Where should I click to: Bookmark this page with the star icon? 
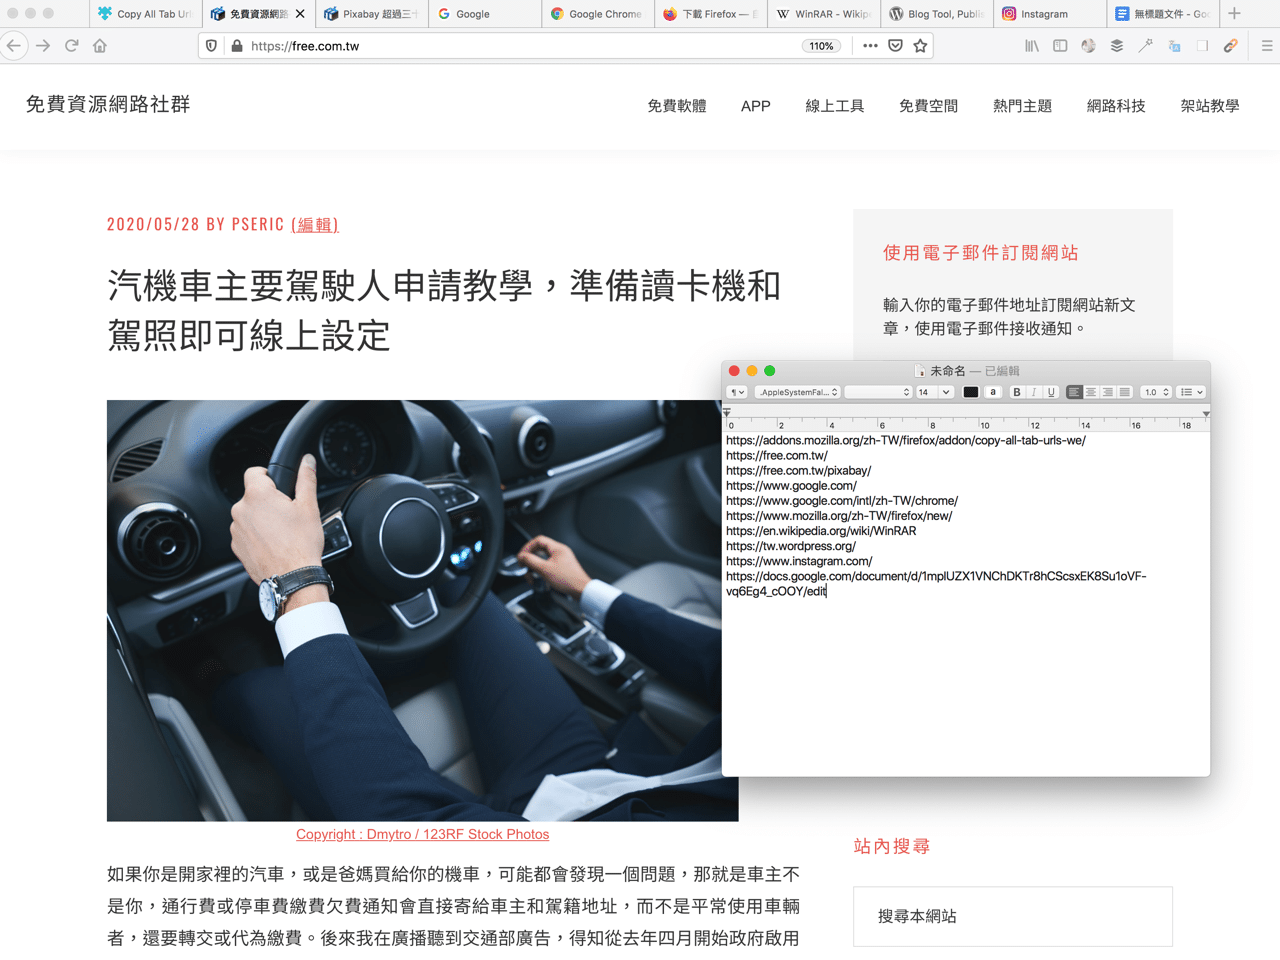pos(920,46)
